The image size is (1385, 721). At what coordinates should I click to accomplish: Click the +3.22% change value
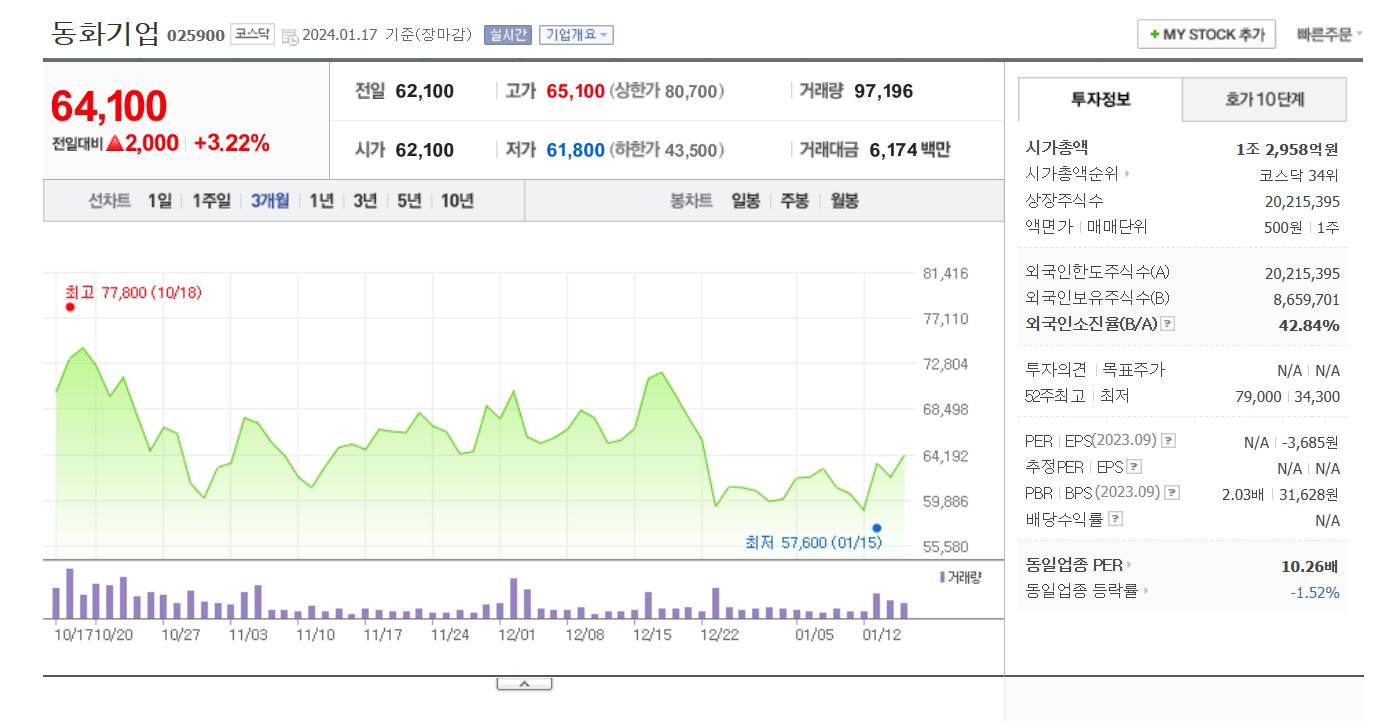(231, 143)
